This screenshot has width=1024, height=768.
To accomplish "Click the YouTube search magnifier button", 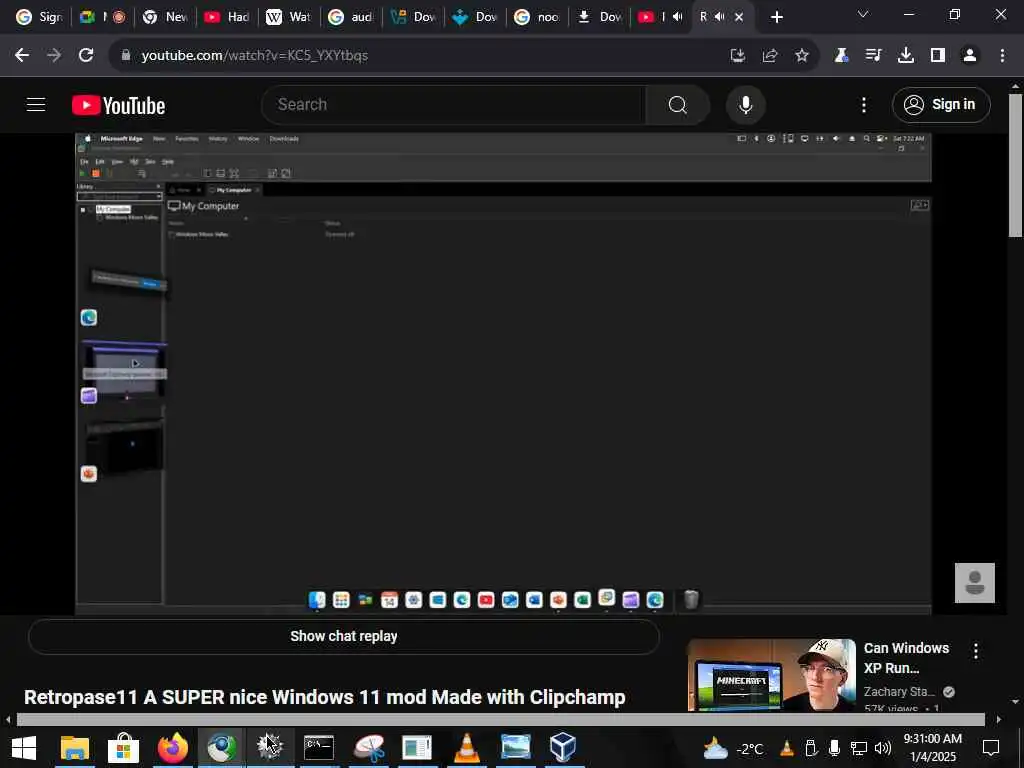I will [677, 104].
